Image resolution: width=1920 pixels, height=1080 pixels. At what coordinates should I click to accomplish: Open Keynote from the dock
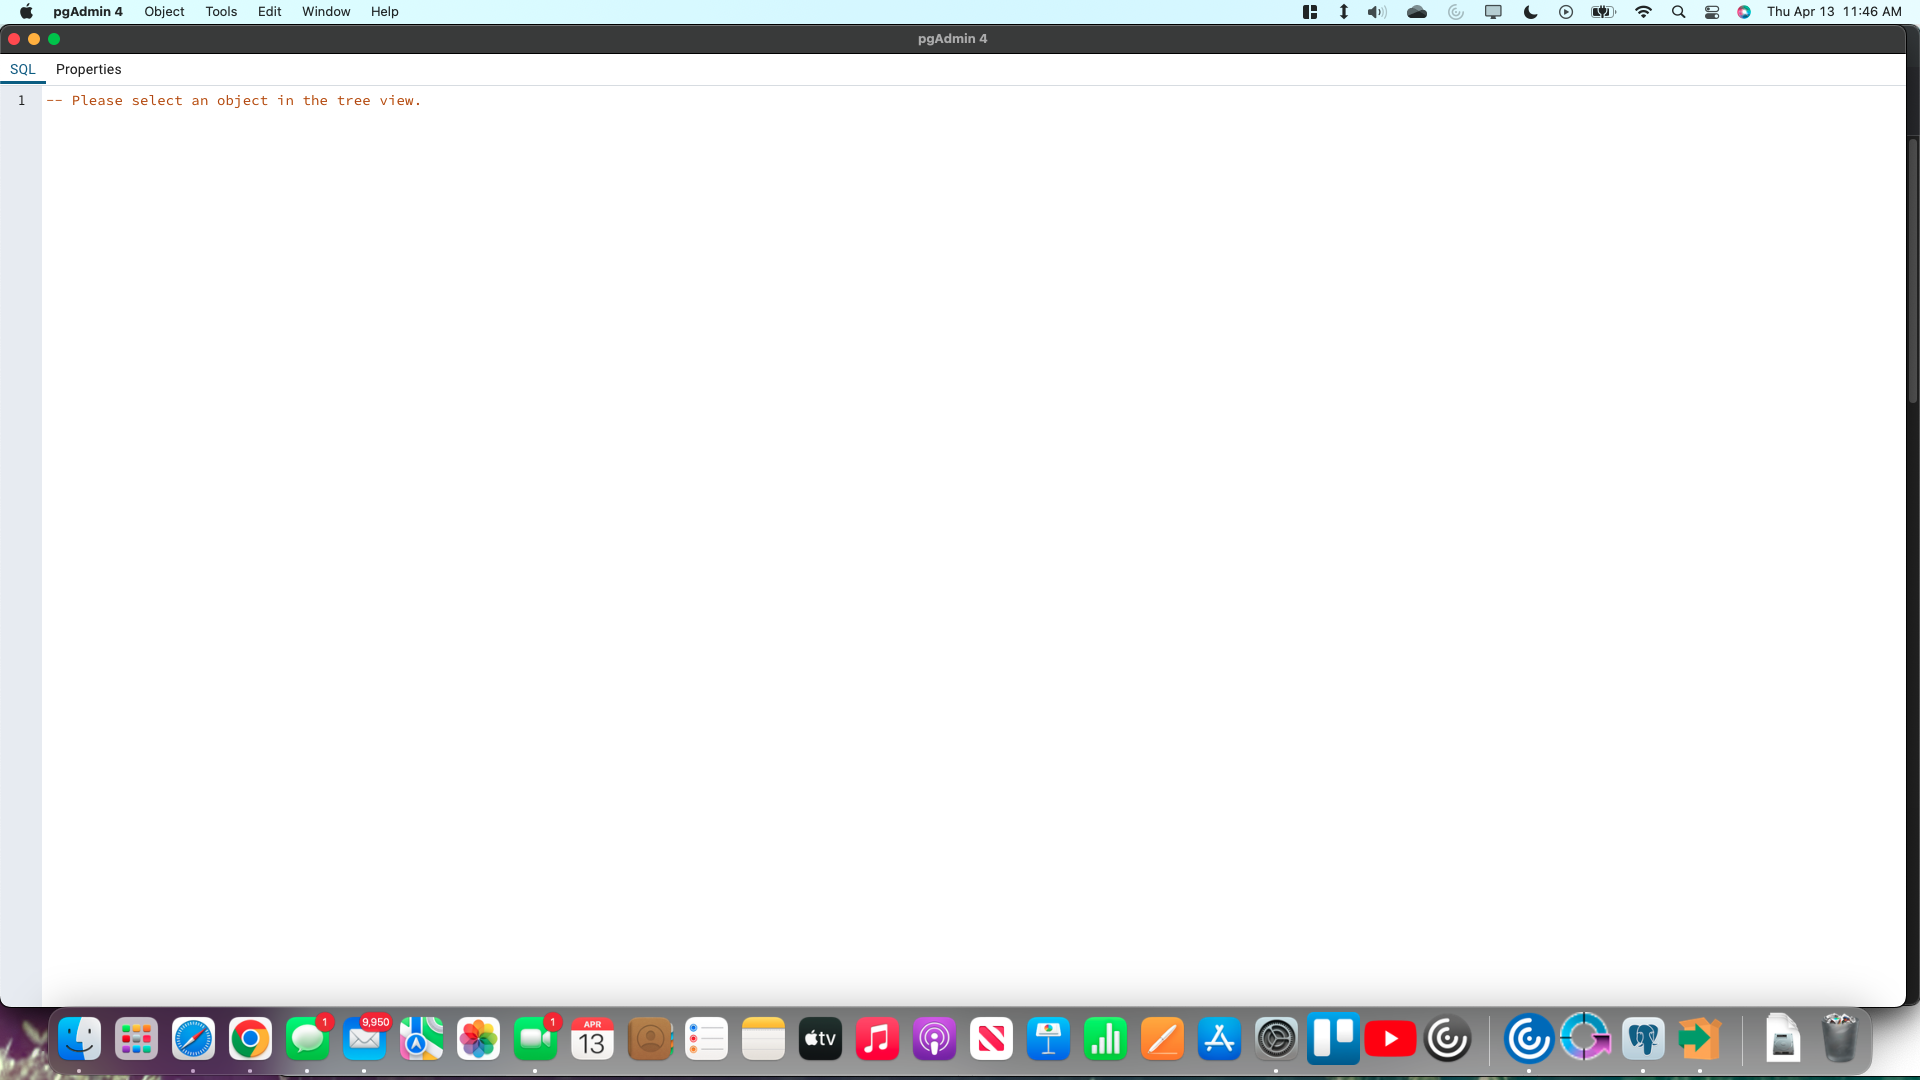click(1048, 1040)
